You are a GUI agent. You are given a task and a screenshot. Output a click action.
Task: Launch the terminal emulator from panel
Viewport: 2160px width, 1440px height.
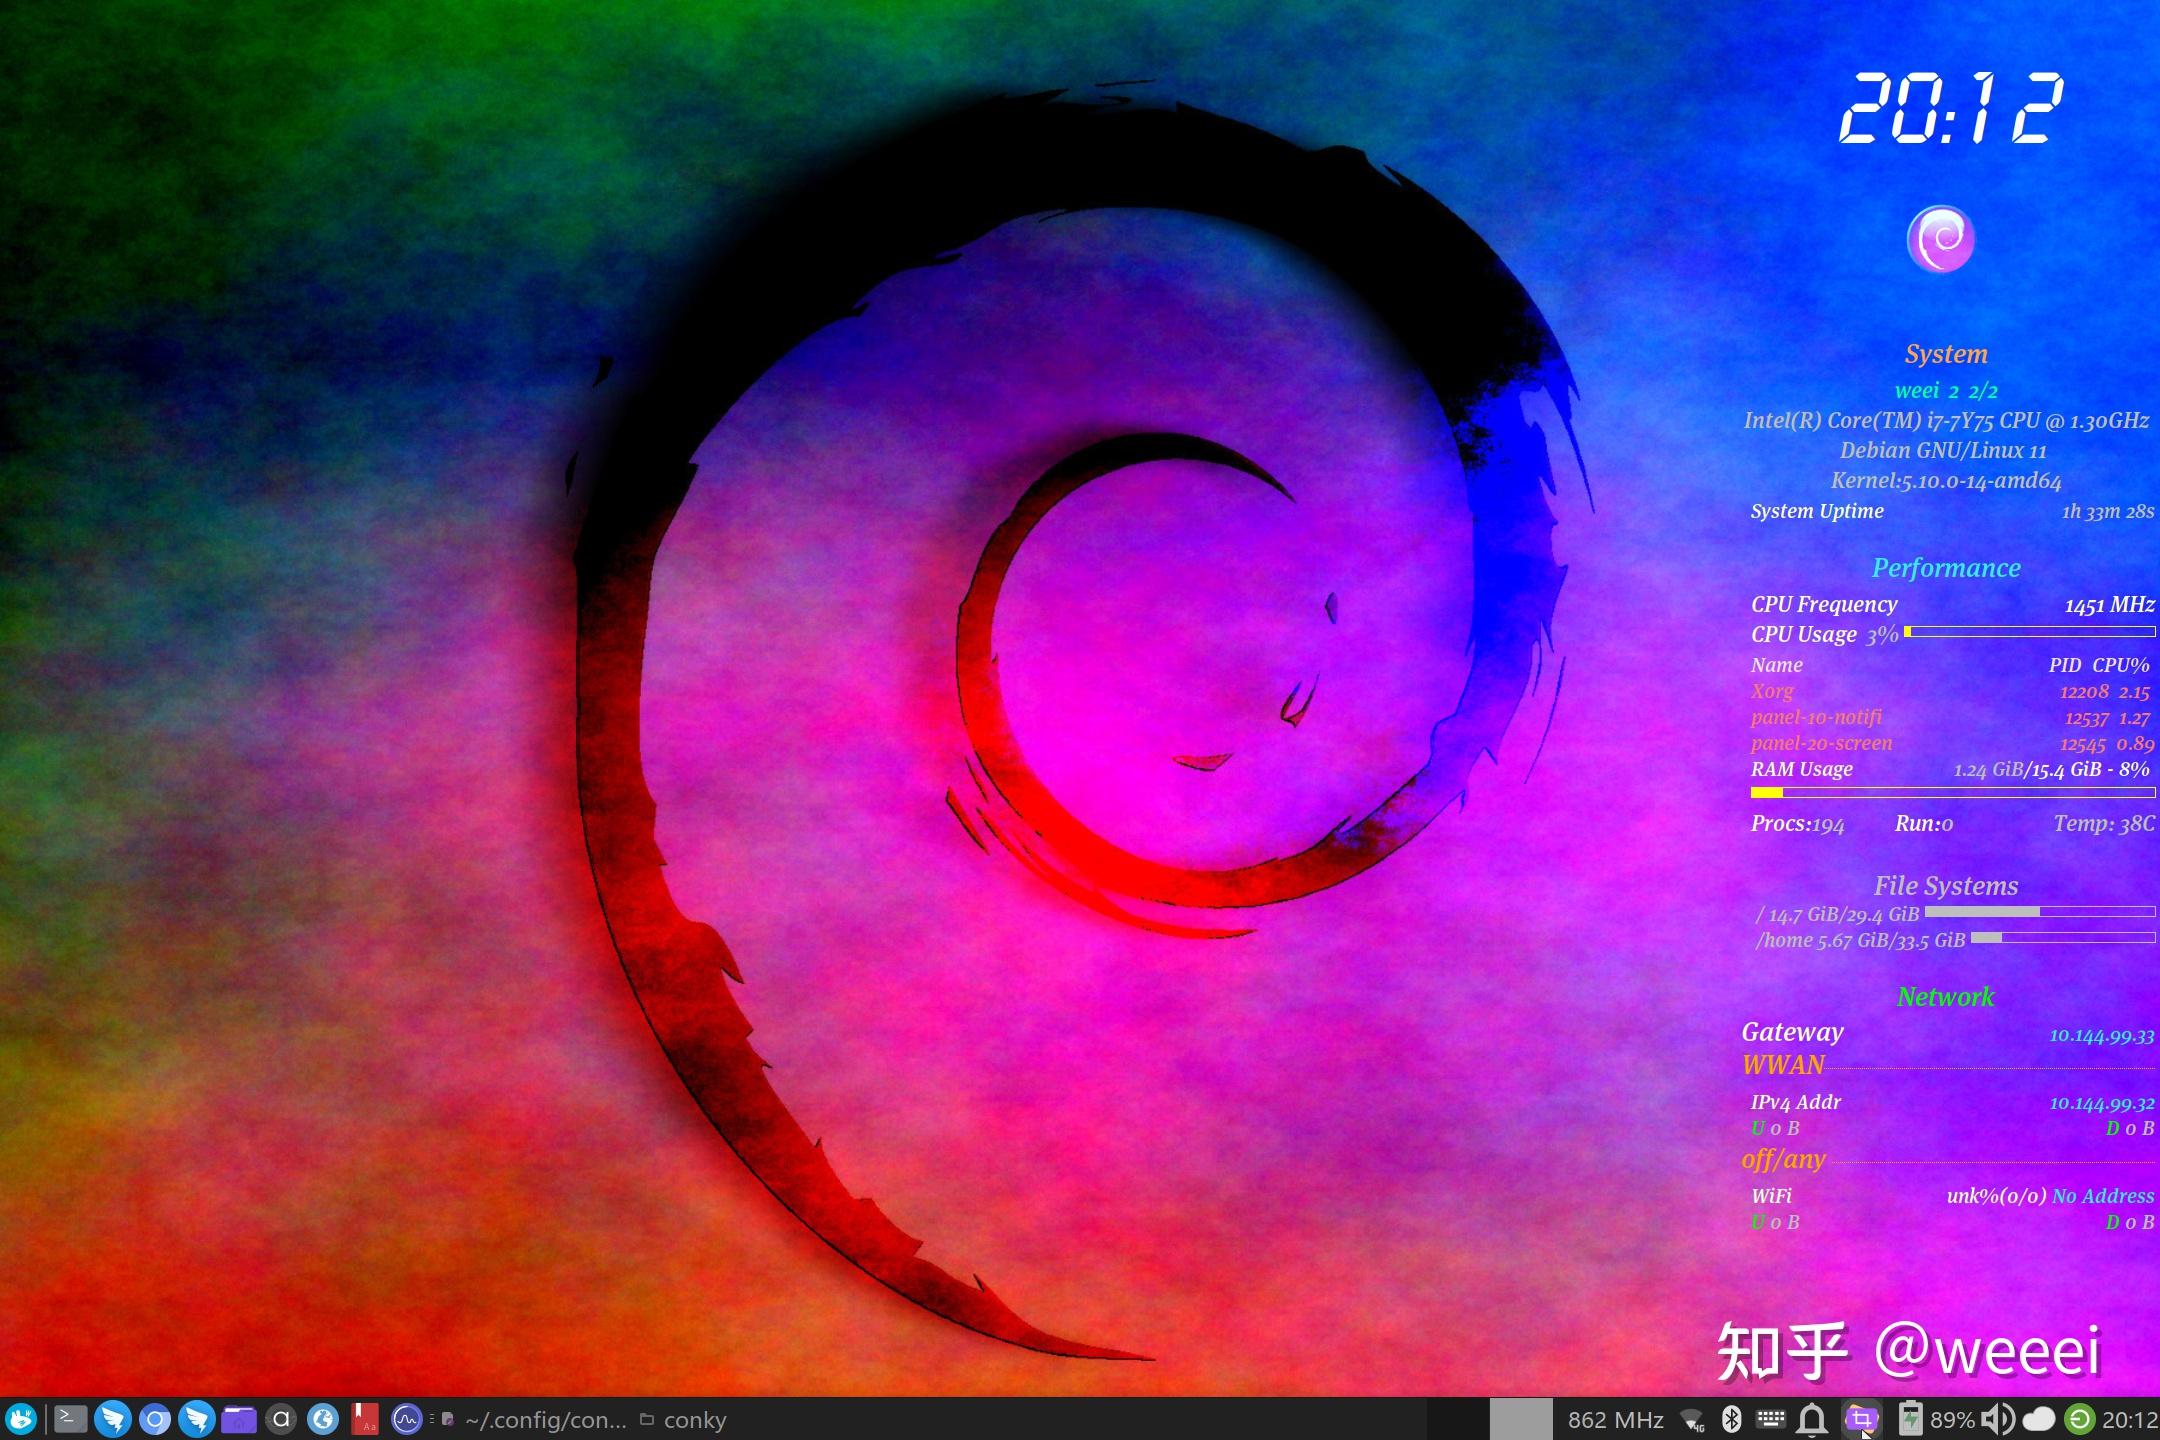(x=70, y=1419)
